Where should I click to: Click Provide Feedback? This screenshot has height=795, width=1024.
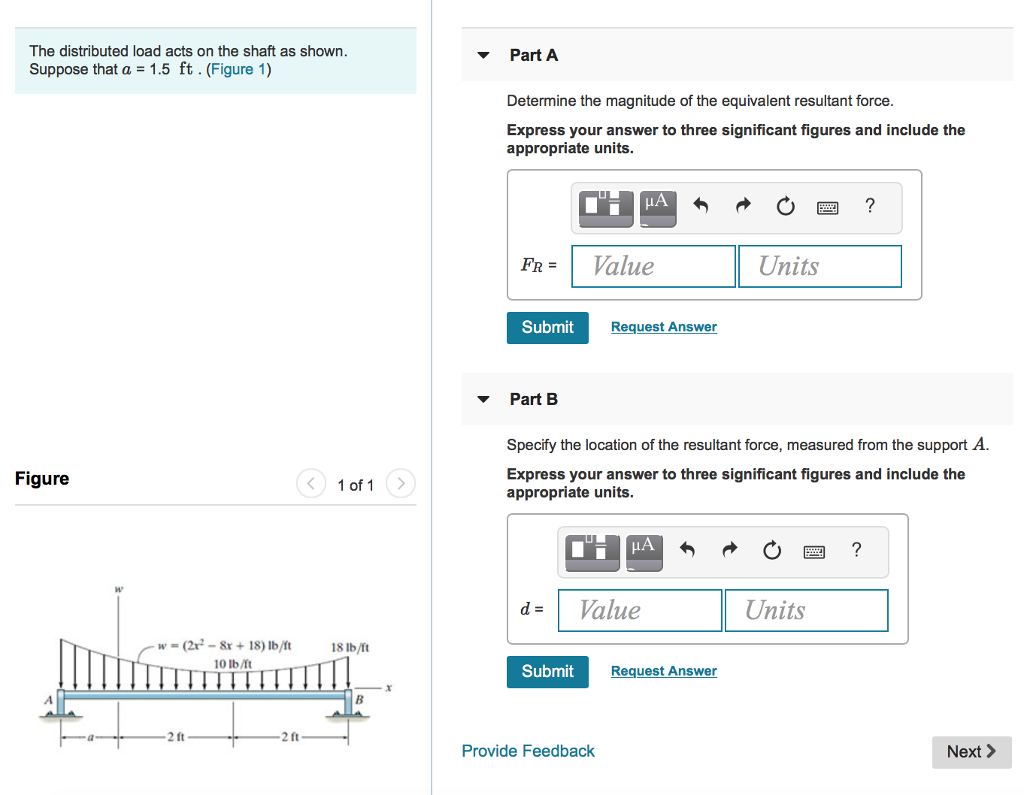click(x=527, y=750)
